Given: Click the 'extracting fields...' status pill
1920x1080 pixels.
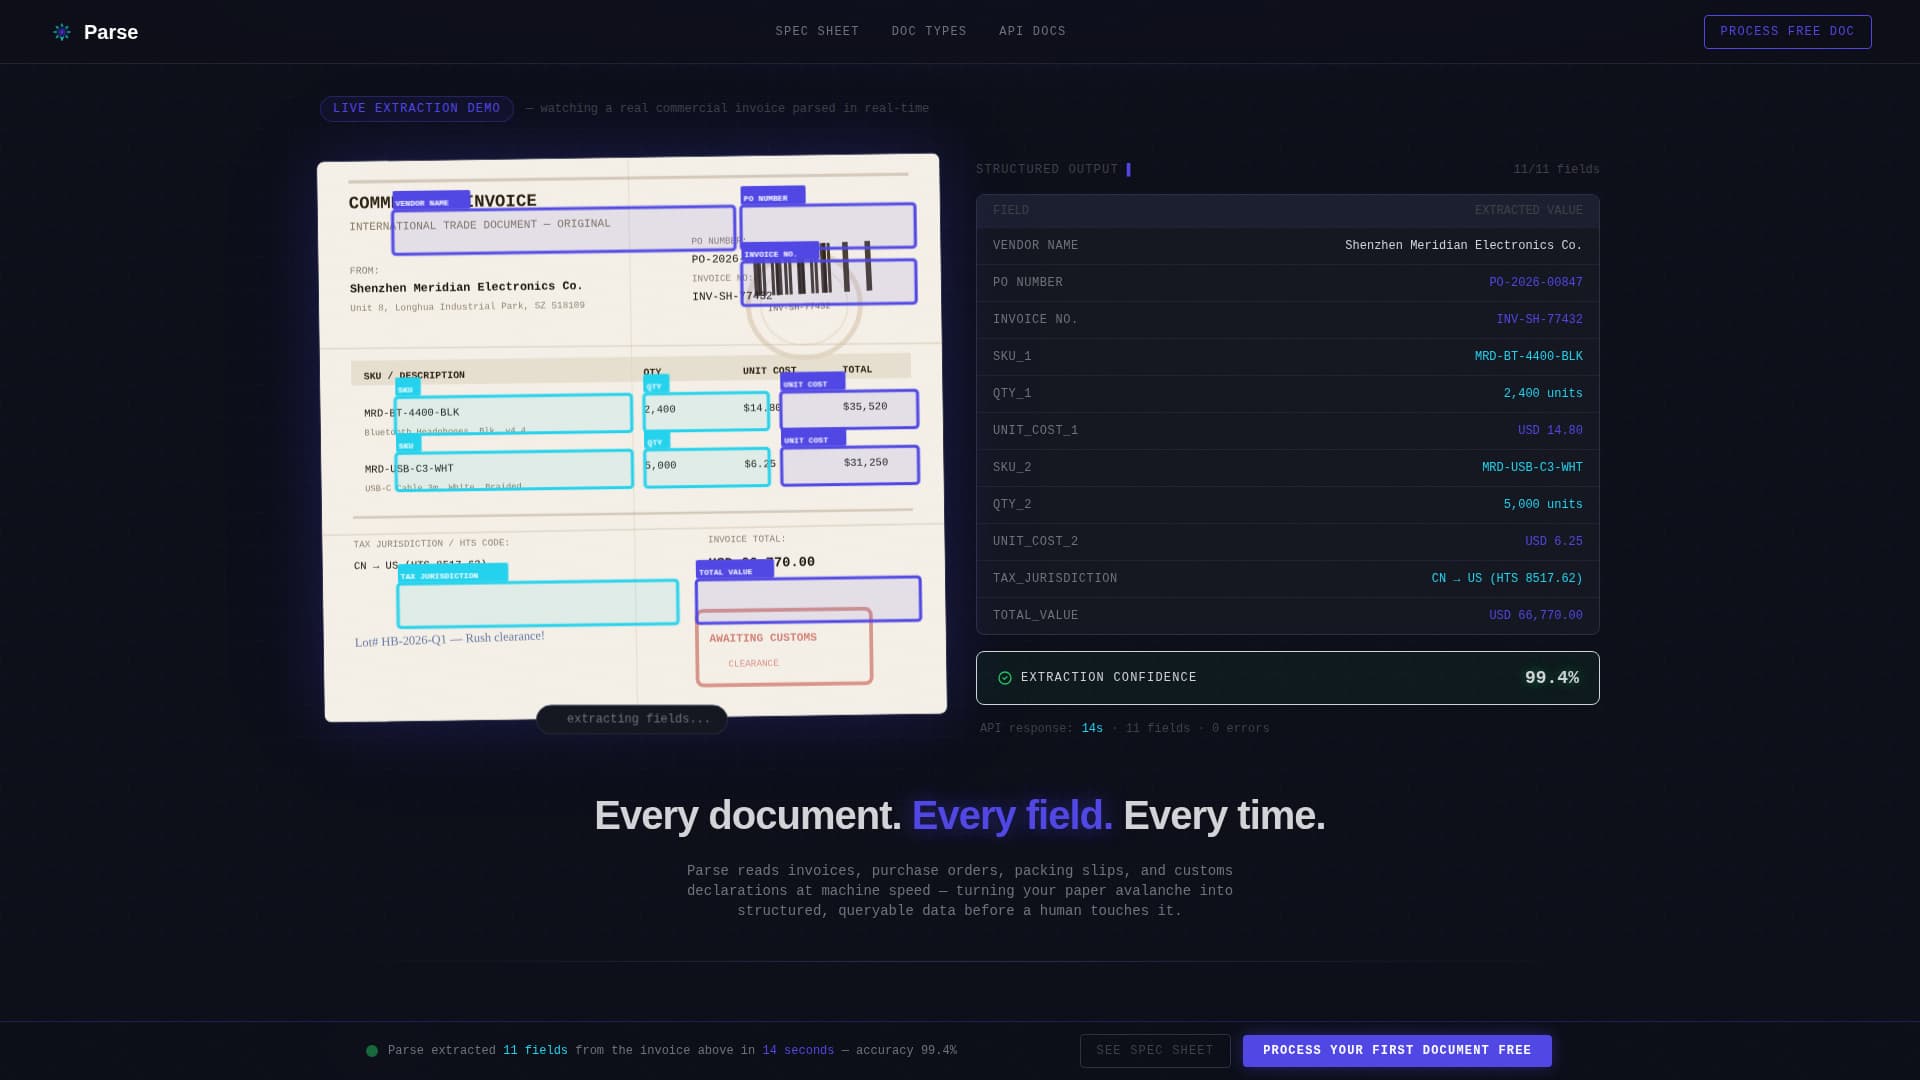Looking at the screenshot, I should 632,719.
